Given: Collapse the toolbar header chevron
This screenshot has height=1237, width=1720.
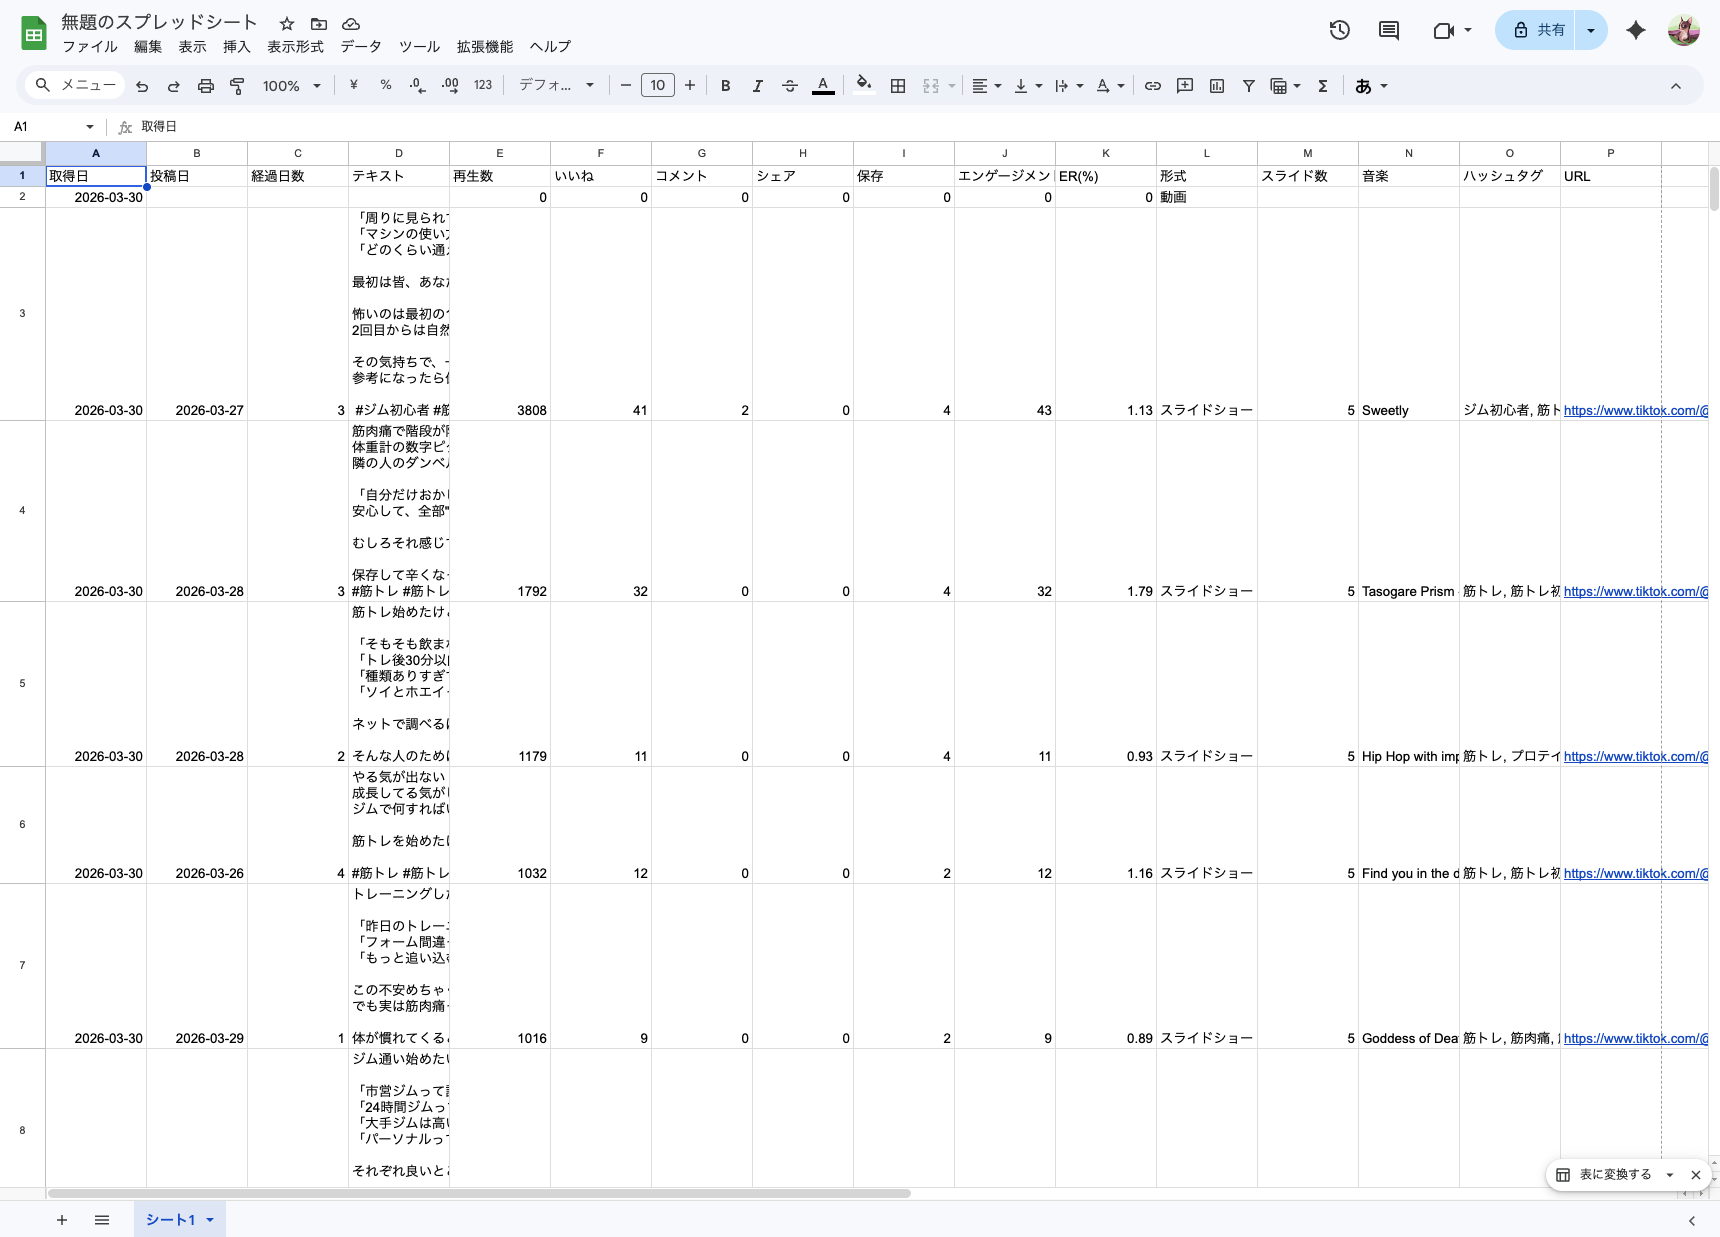Looking at the screenshot, I should [1676, 86].
